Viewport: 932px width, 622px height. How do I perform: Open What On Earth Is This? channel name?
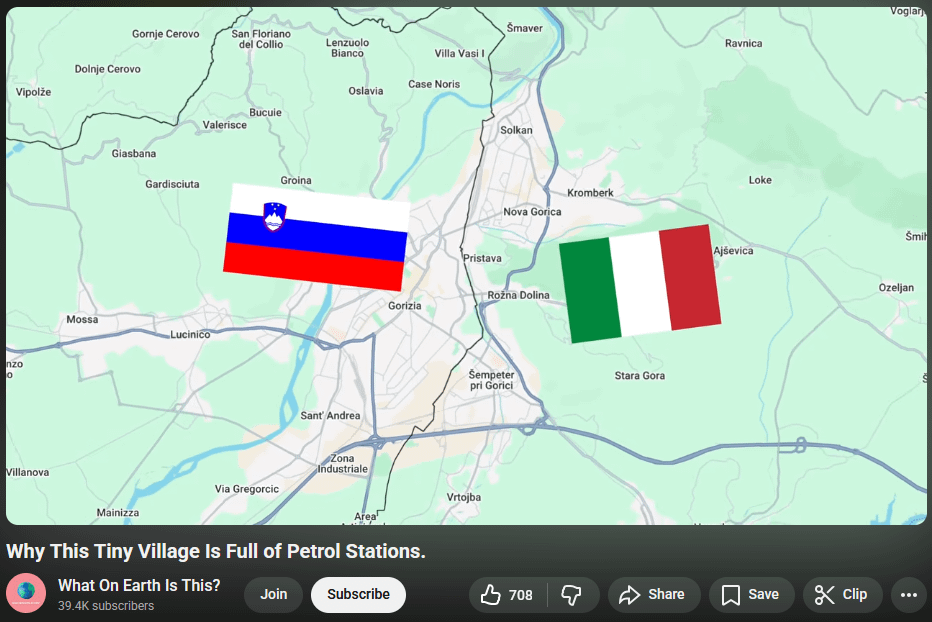click(139, 586)
